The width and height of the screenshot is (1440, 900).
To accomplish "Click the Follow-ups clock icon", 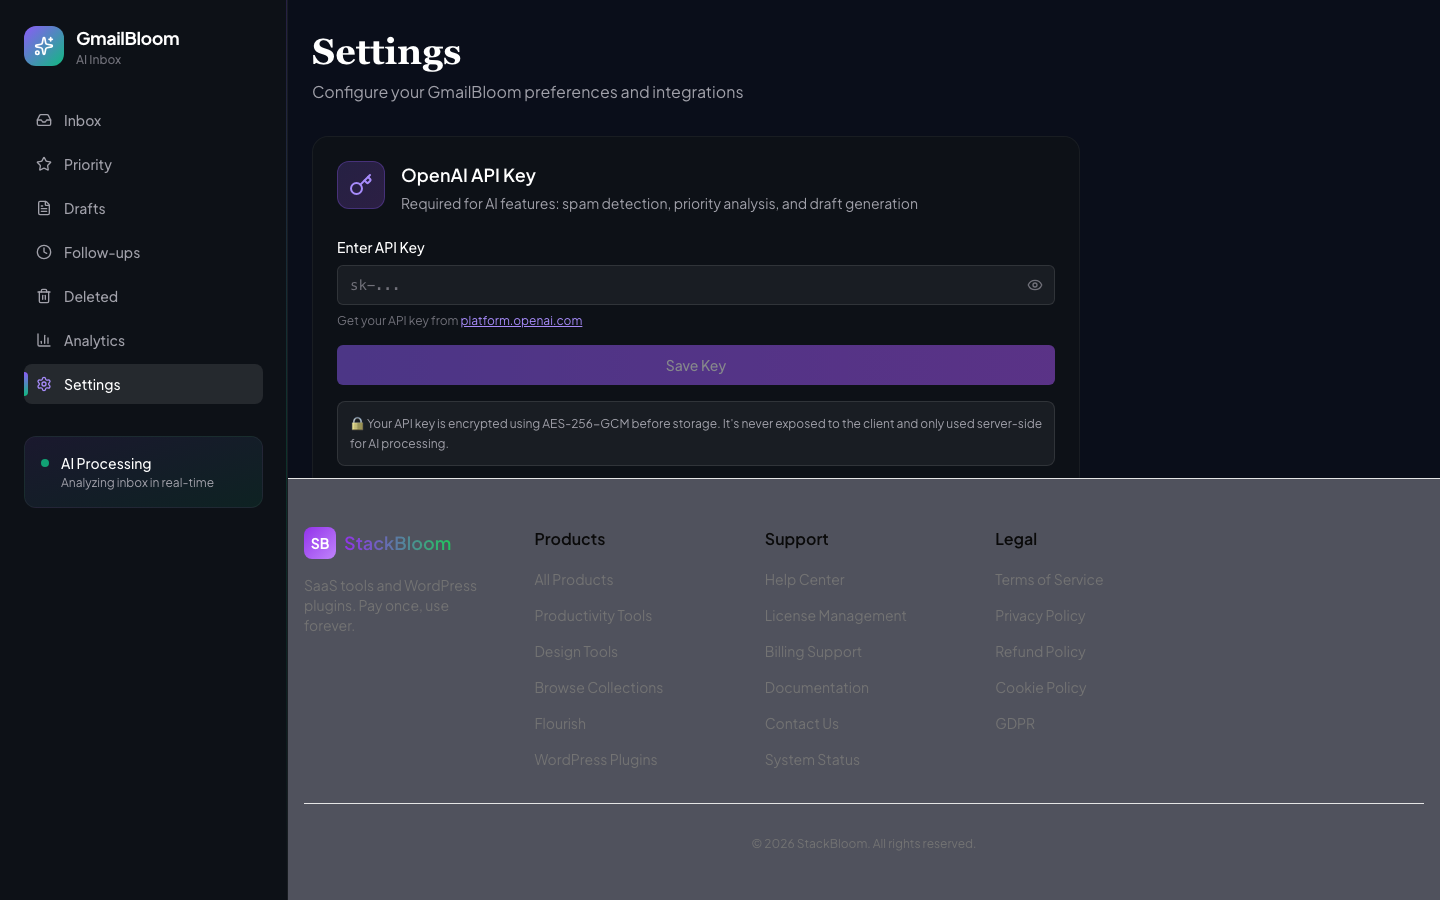I will tap(44, 252).
